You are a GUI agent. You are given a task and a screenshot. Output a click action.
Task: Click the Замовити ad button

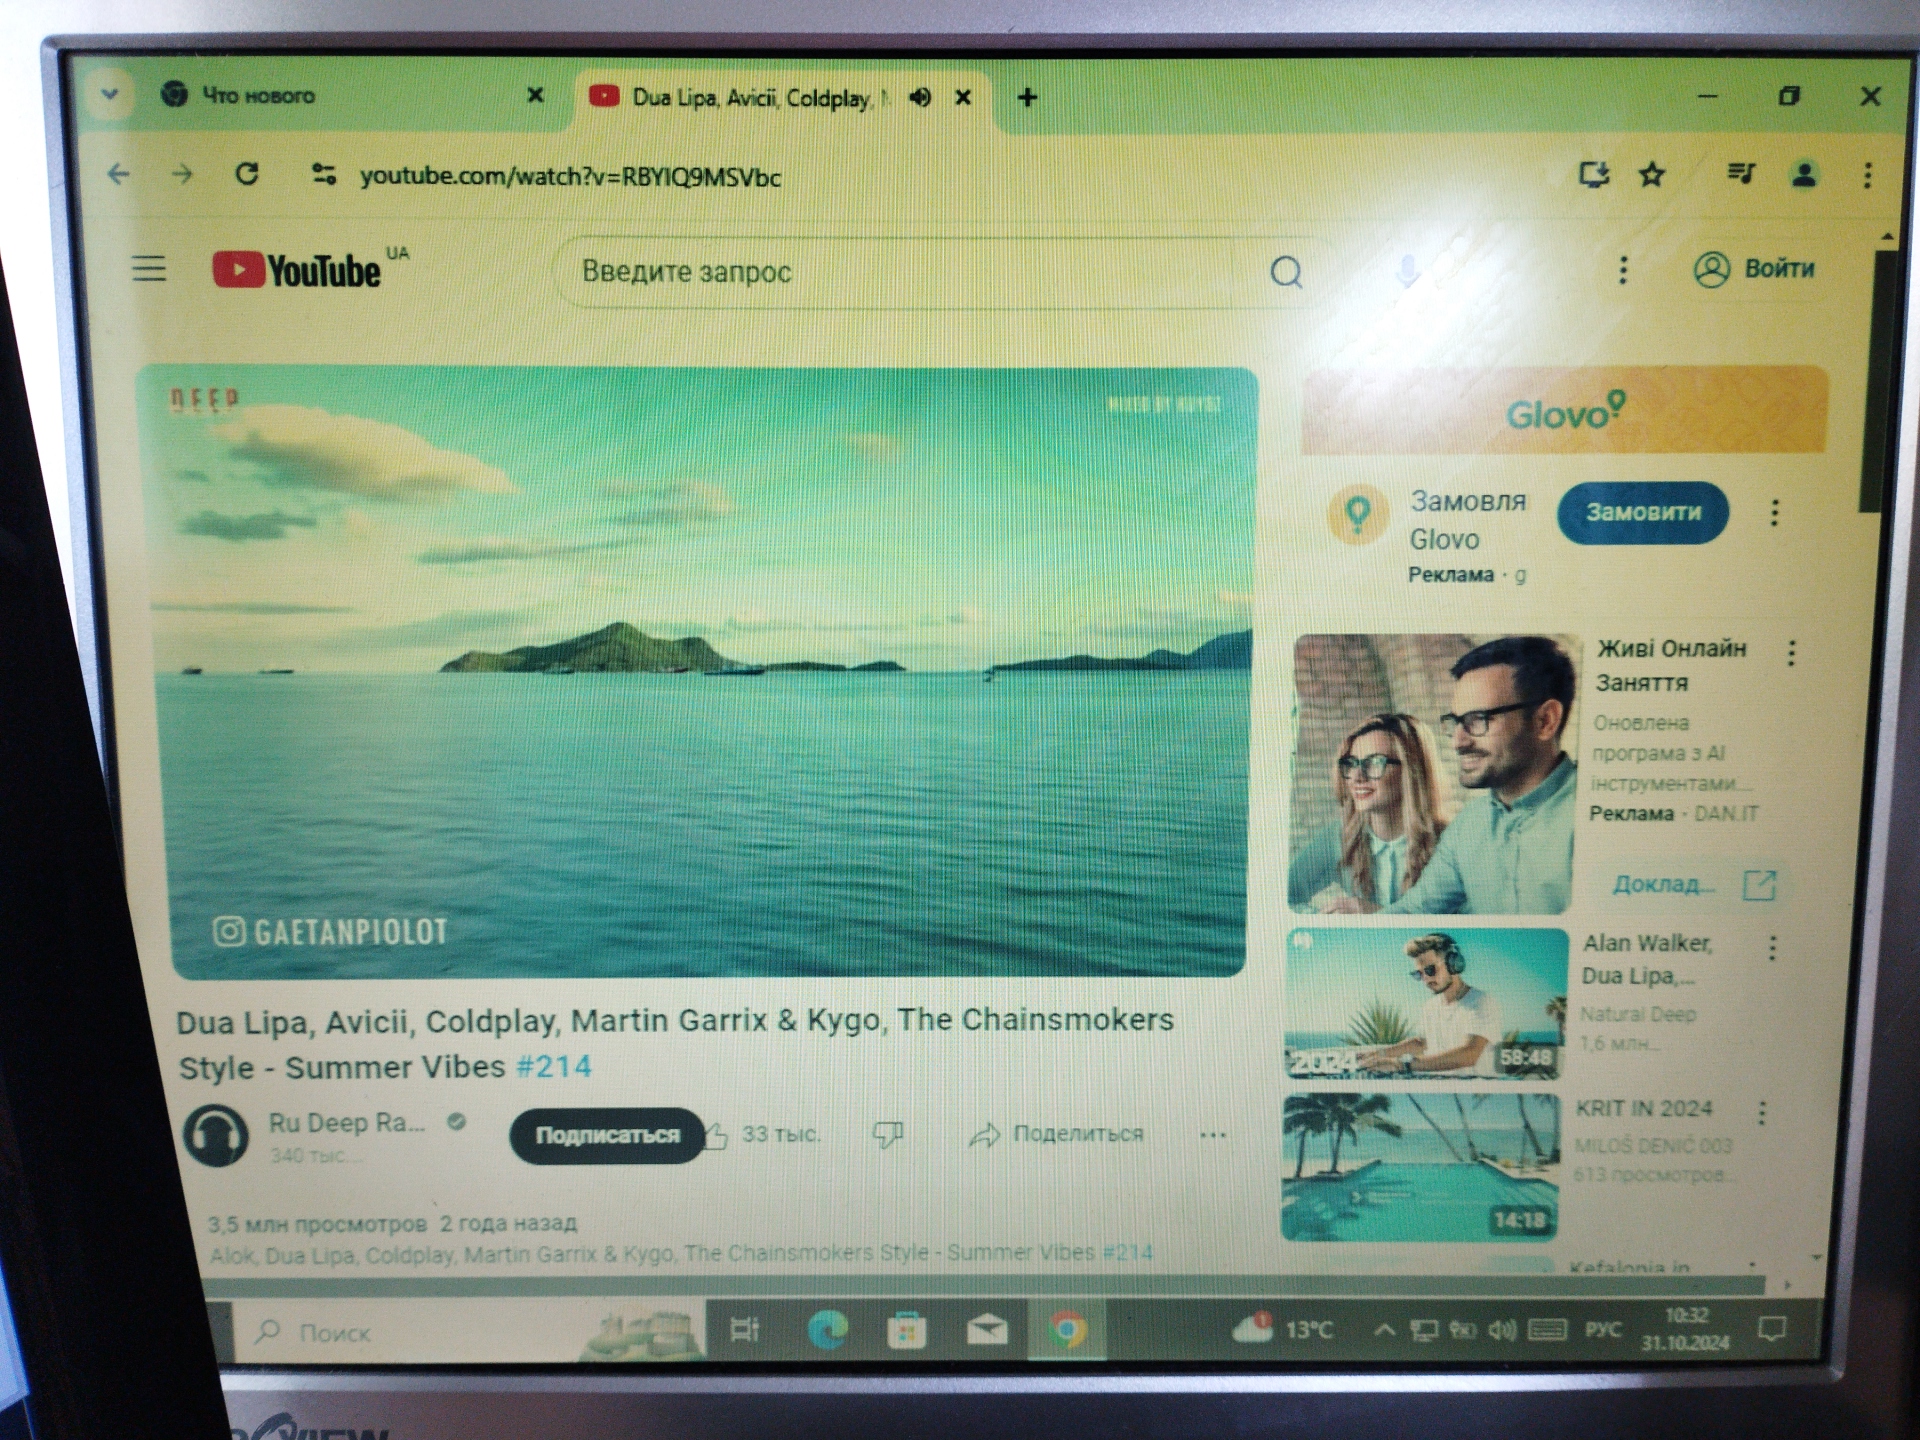[1643, 513]
